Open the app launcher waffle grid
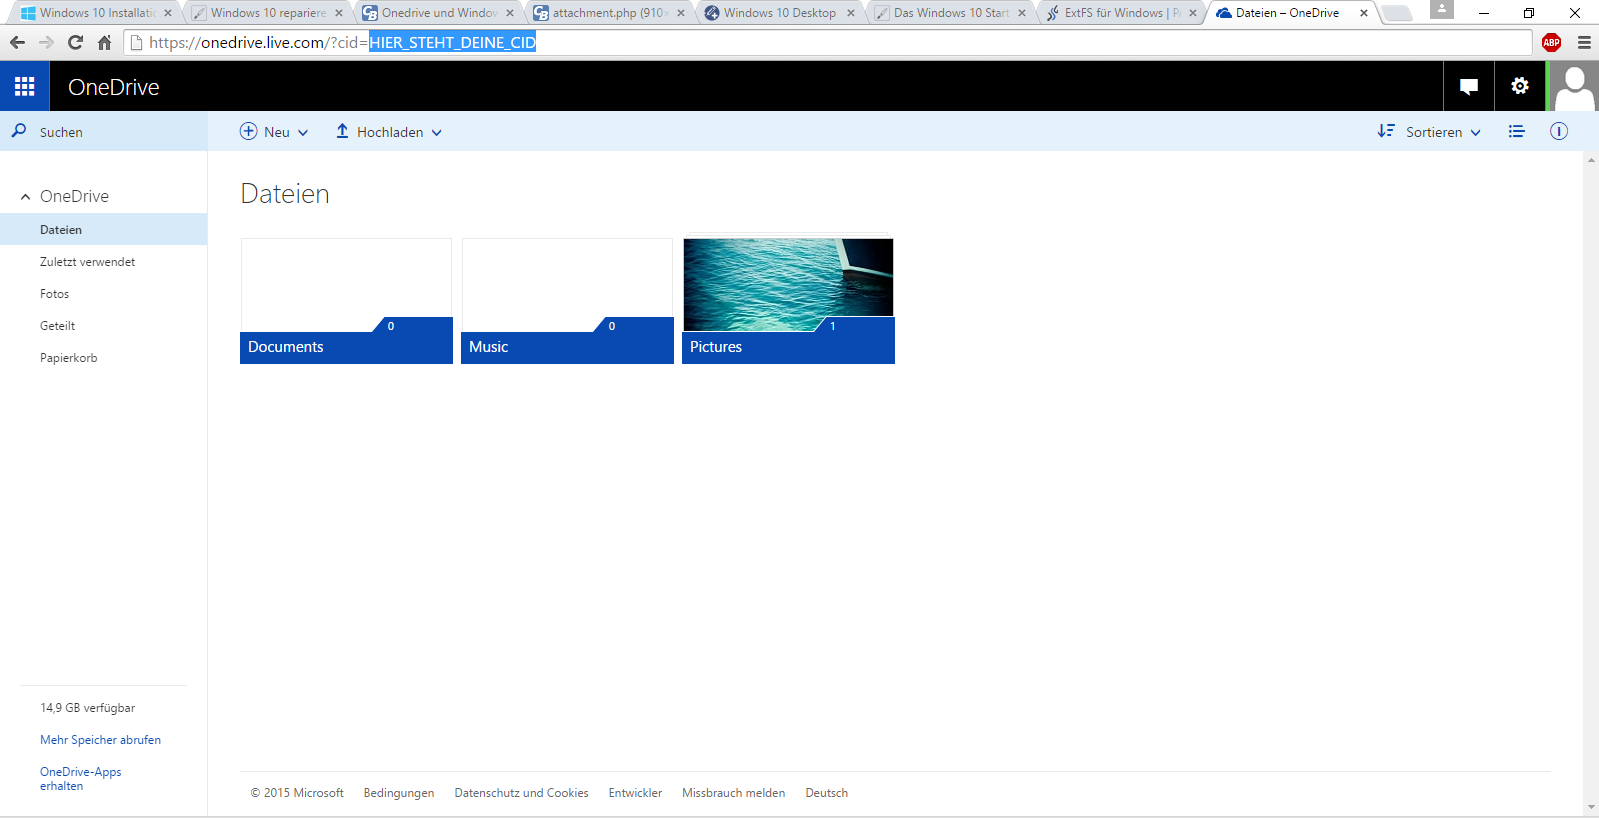The image size is (1599, 818). [25, 86]
